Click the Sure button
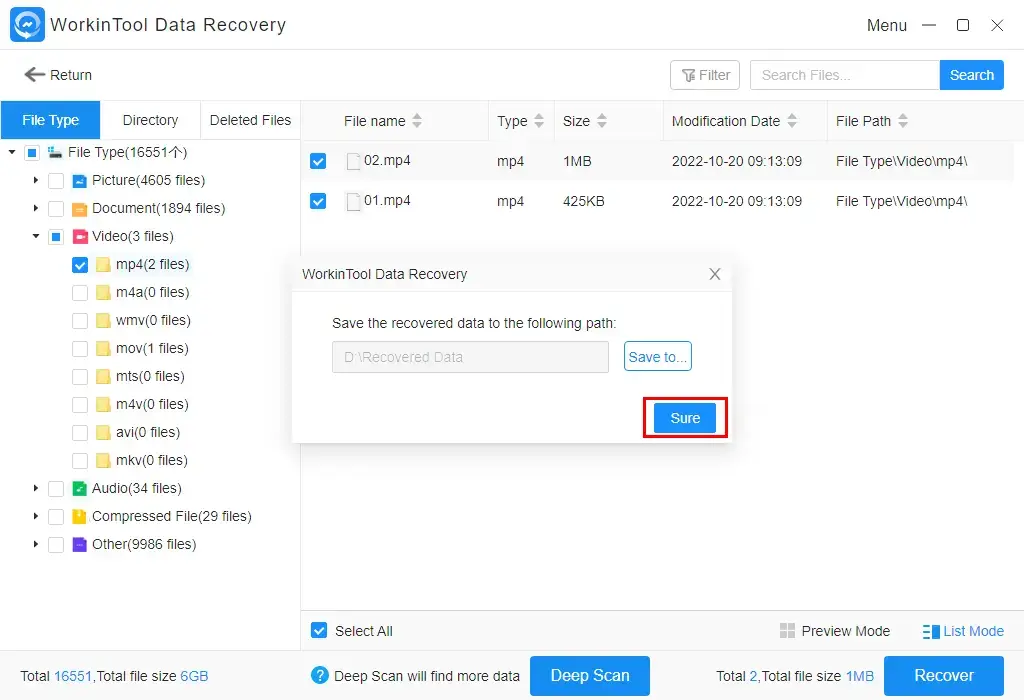The height and width of the screenshot is (700, 1024). (684, 418)
